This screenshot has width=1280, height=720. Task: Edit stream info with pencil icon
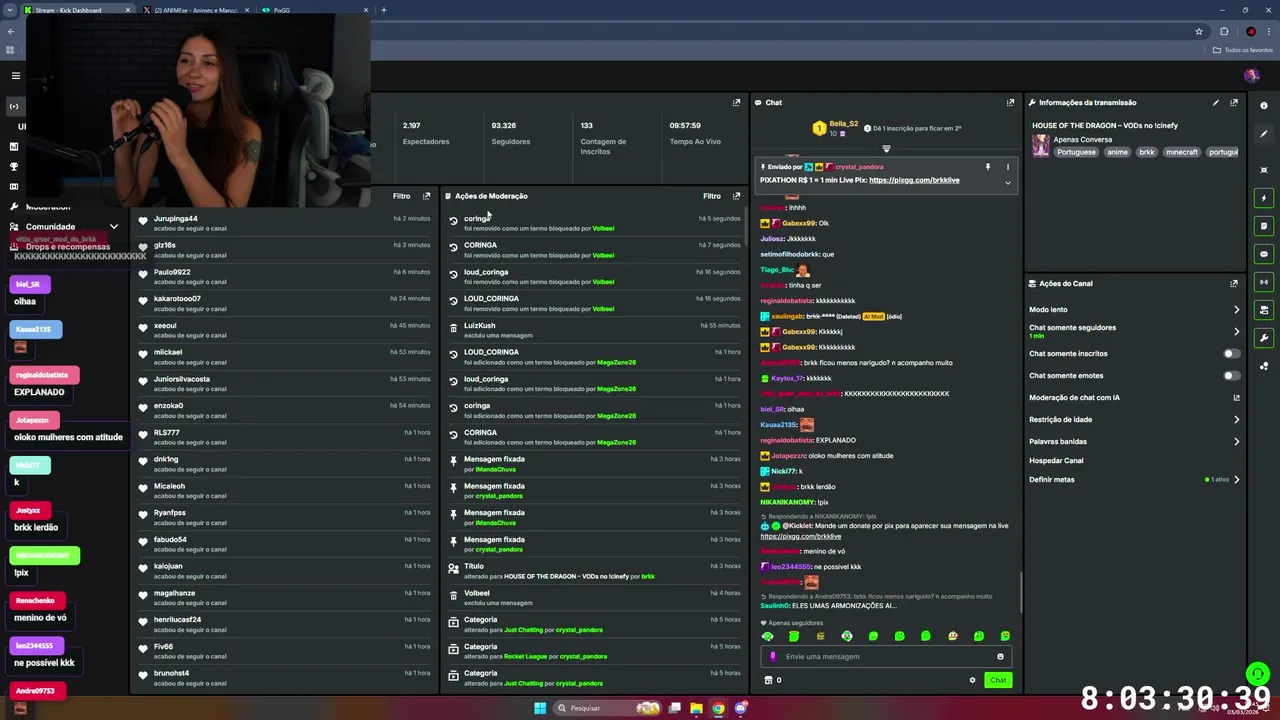[x=1216, y=102]
